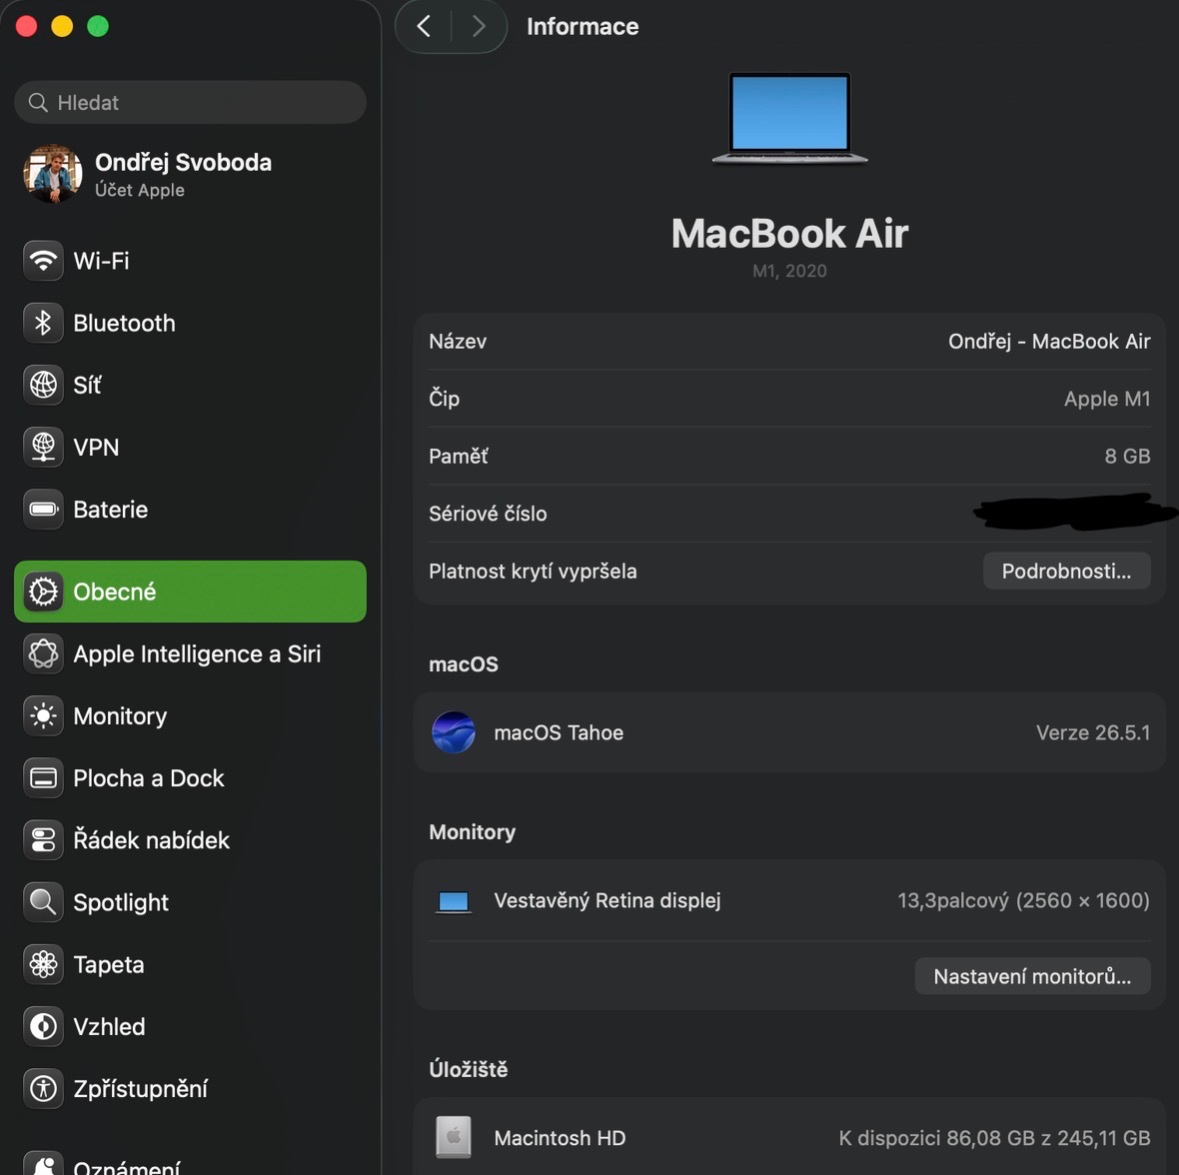The image size is (1179, 1175).
Task: Click Platnost krytí vypršela text
Action: click(x=533, y=571)
